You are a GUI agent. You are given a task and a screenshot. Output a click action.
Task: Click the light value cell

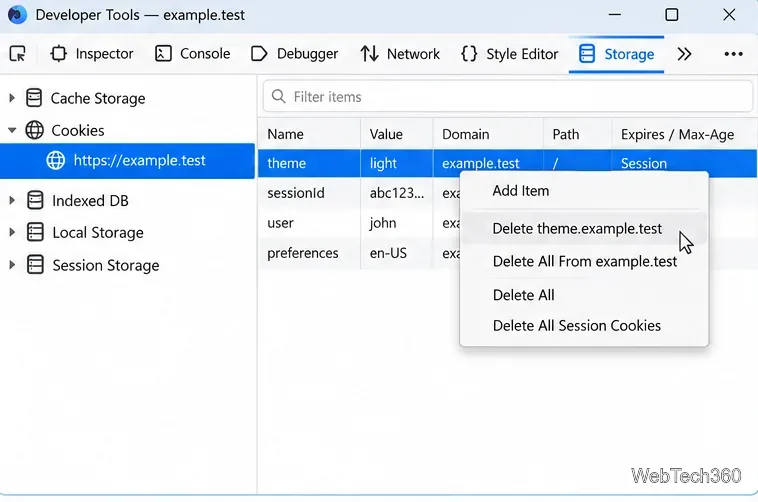[396, 163]
